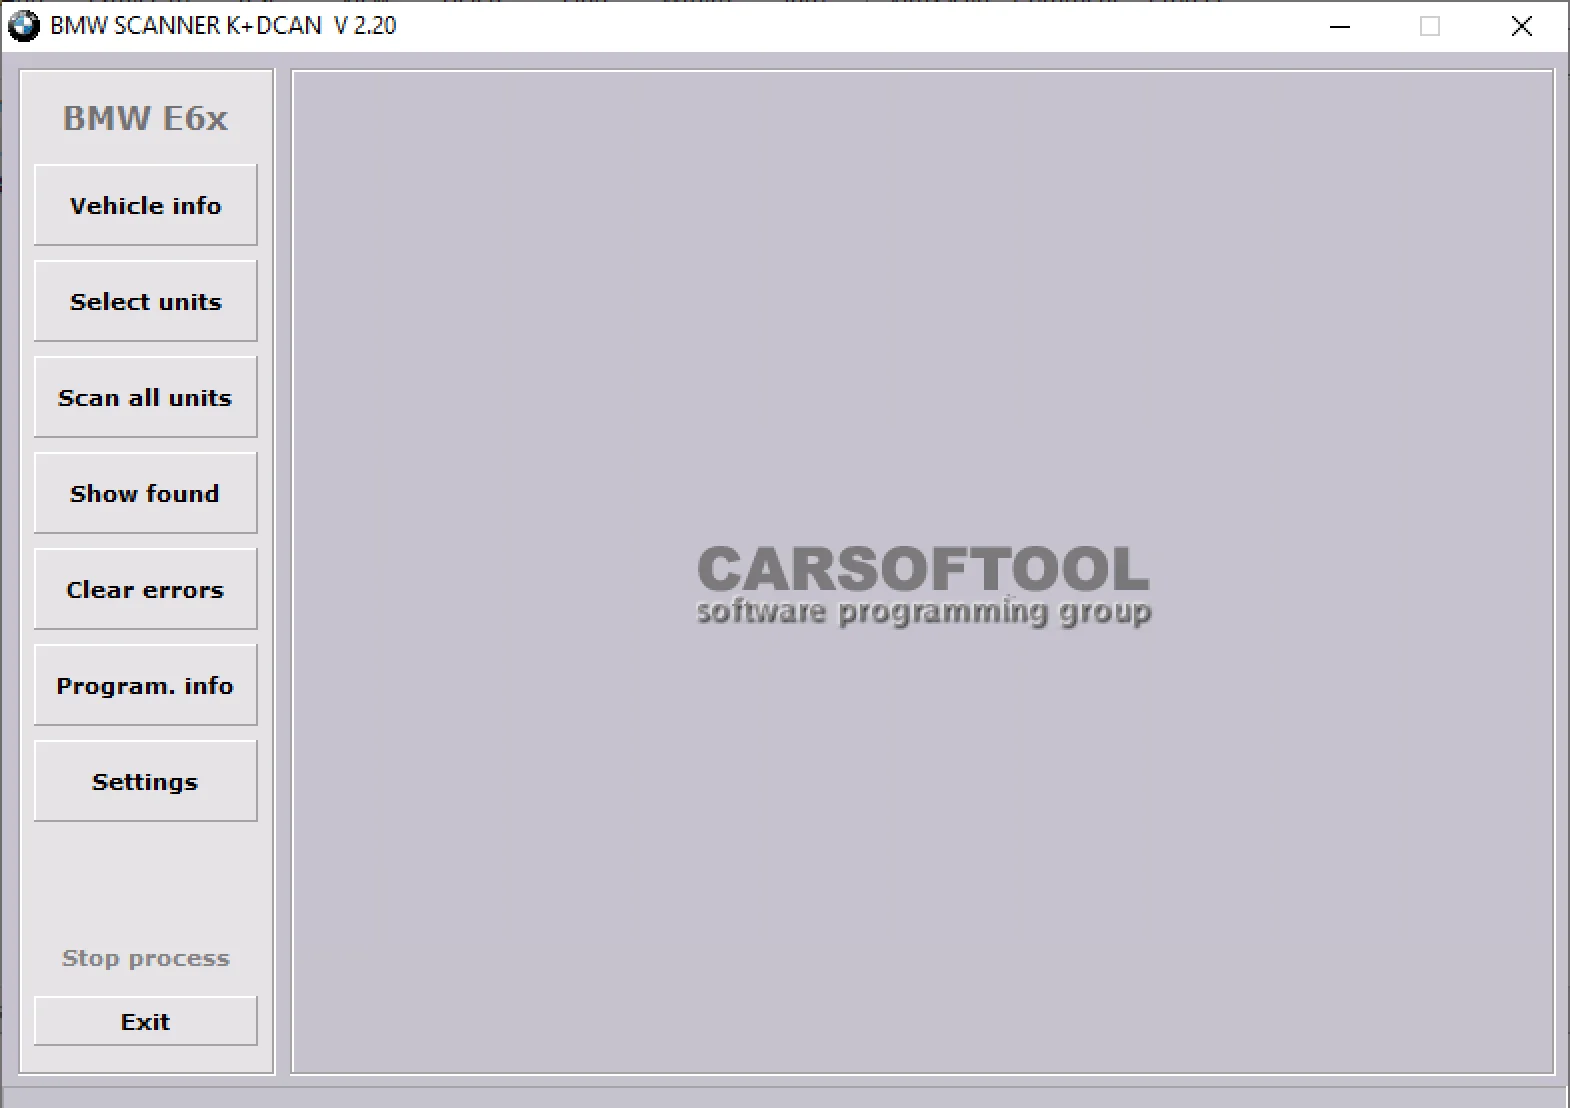
Task: Click the BMW logo icon in title bar
Action: [24, 26]
